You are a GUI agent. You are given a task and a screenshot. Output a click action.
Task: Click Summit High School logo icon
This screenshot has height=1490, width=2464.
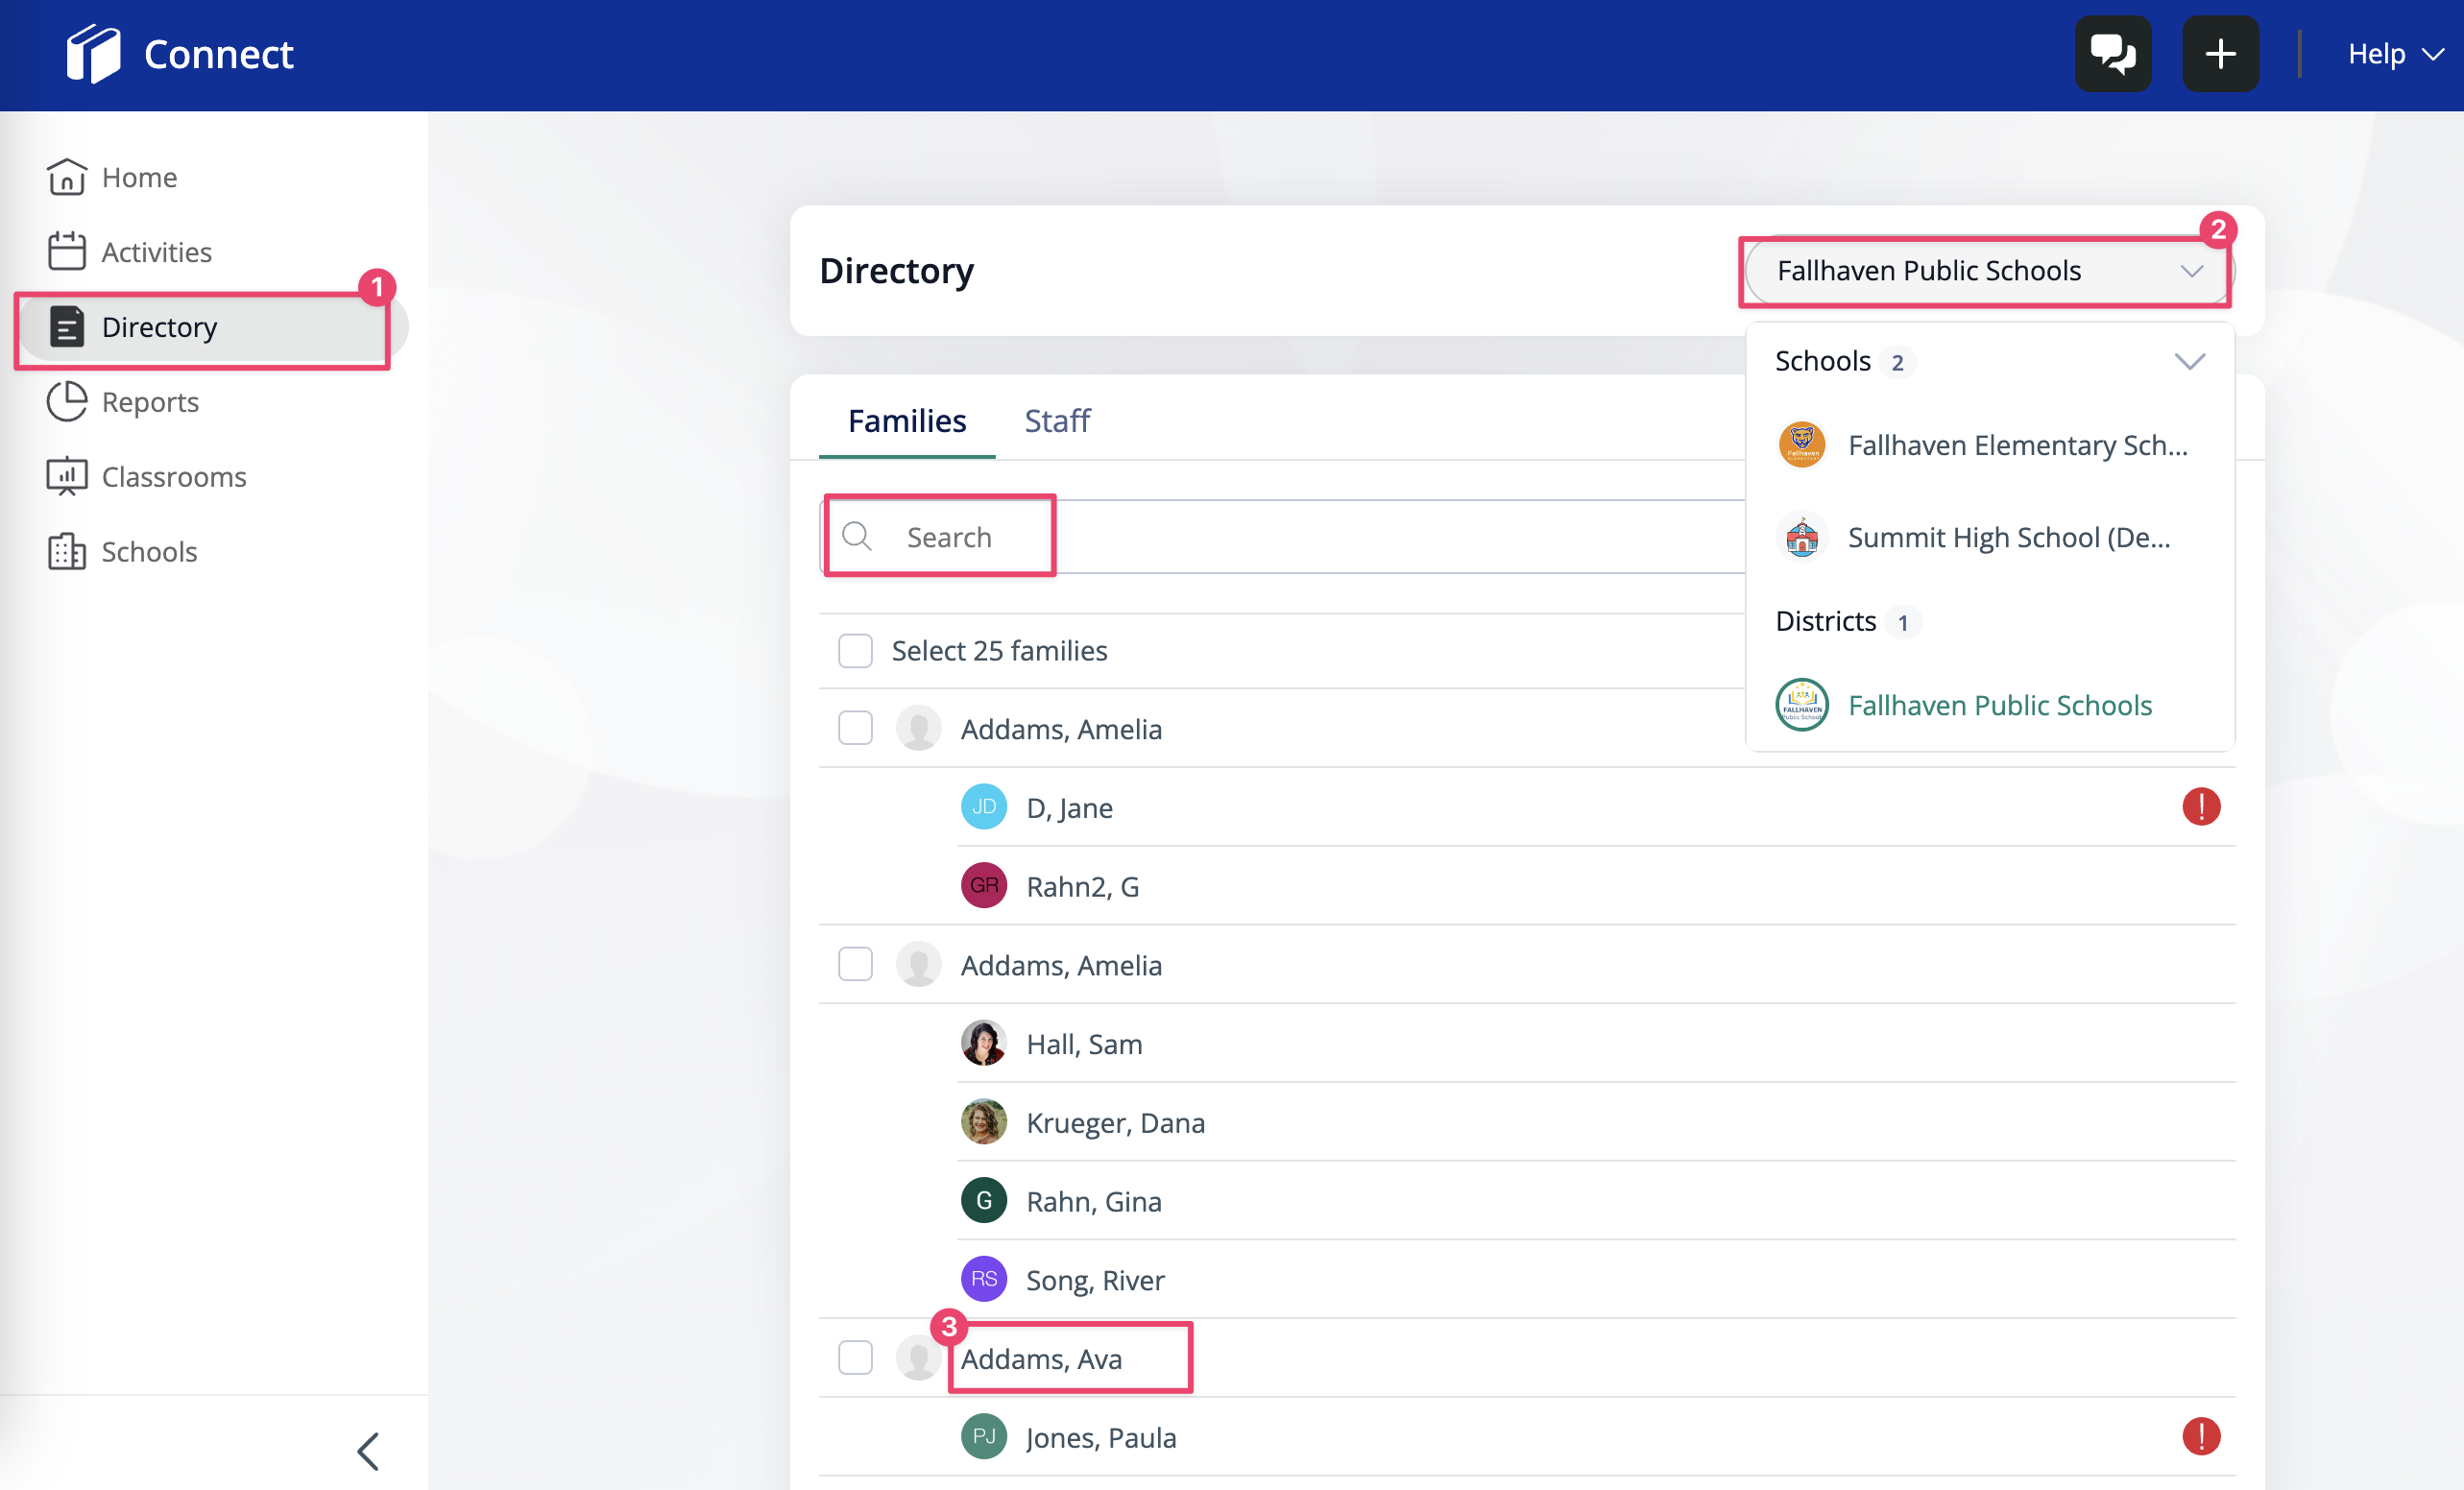pyautogui.click(x=1802, y=538)
